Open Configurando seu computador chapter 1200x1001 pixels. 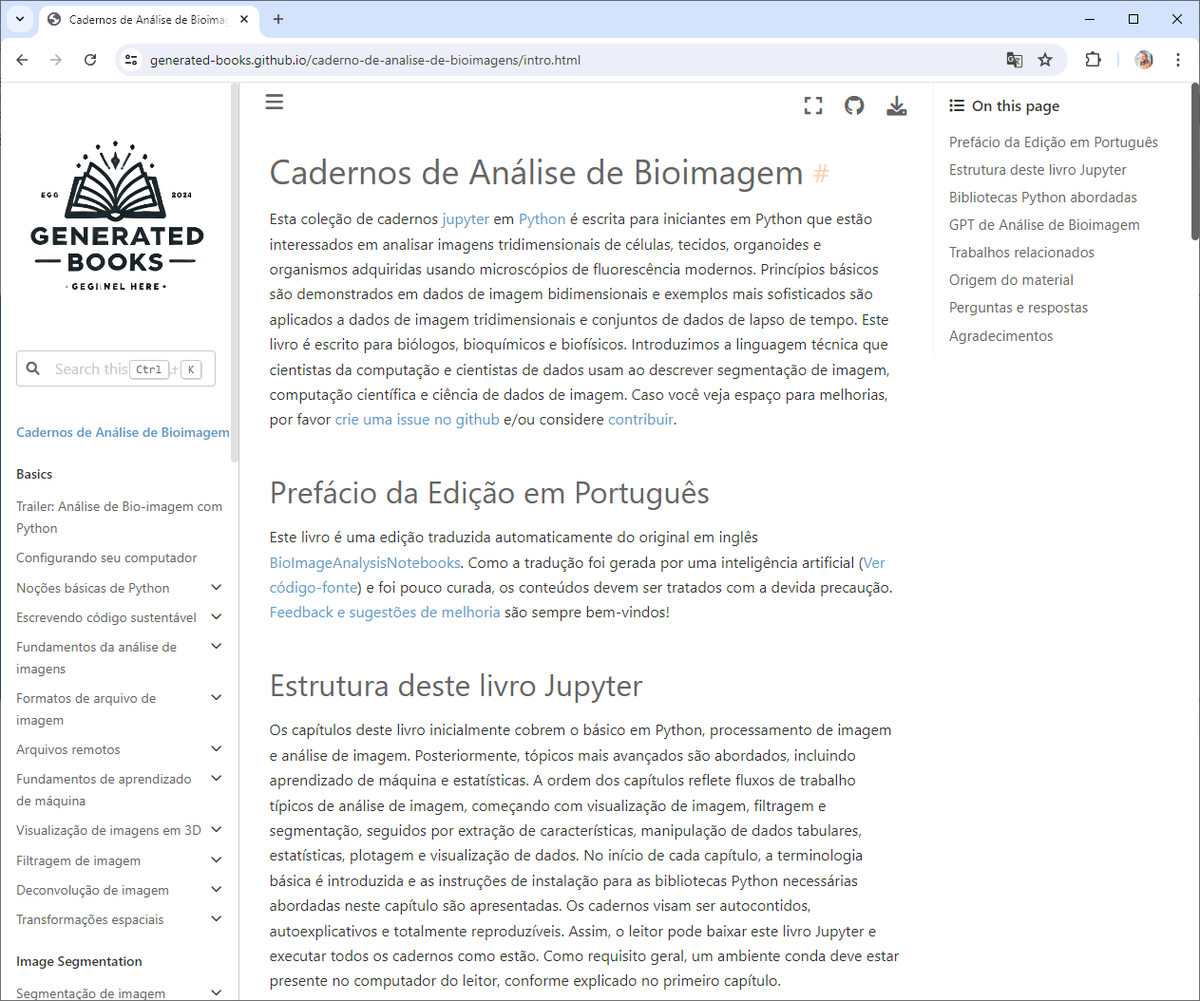coord(107,558)
